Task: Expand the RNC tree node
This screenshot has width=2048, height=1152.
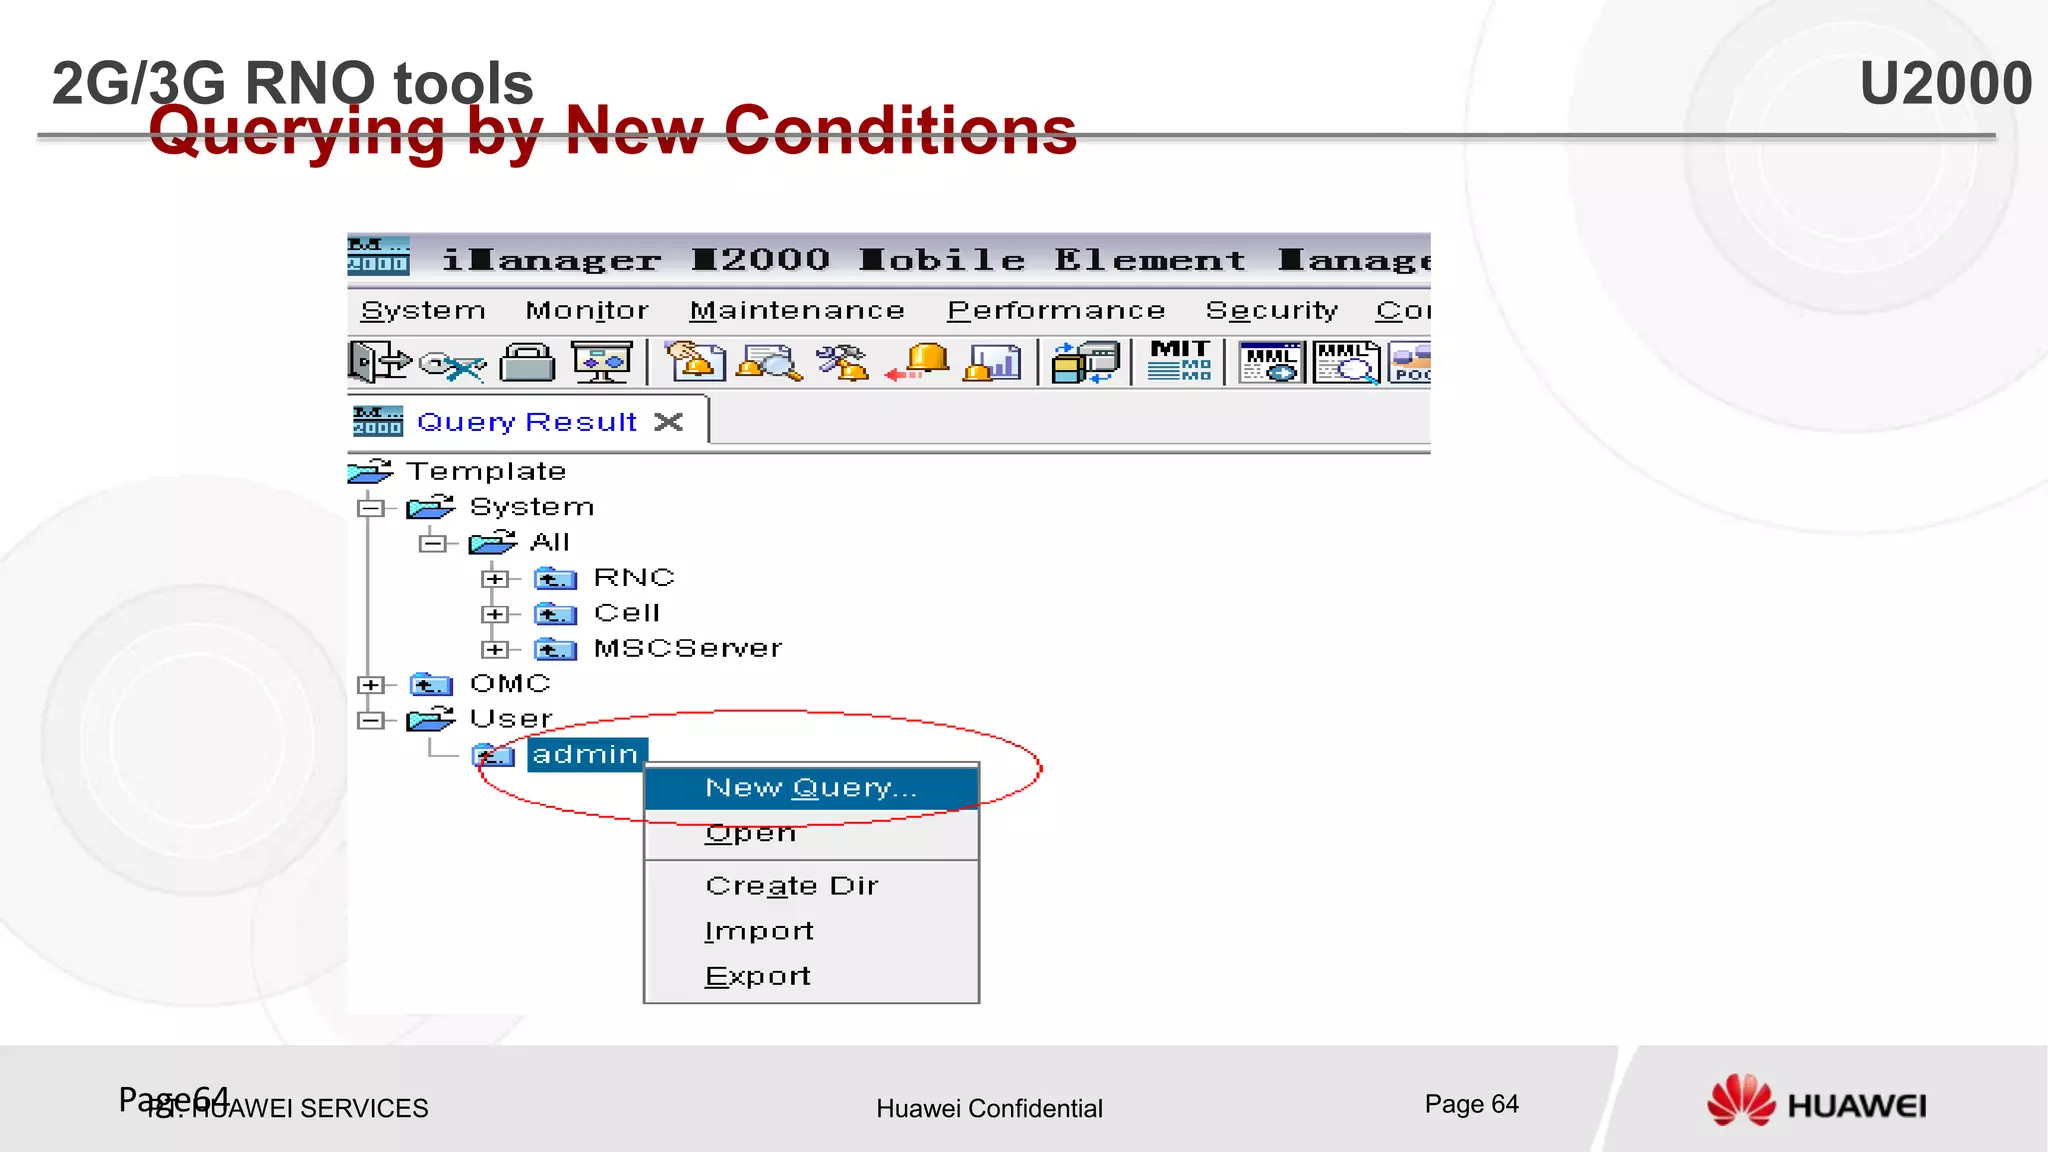Action: coord(495,579)
